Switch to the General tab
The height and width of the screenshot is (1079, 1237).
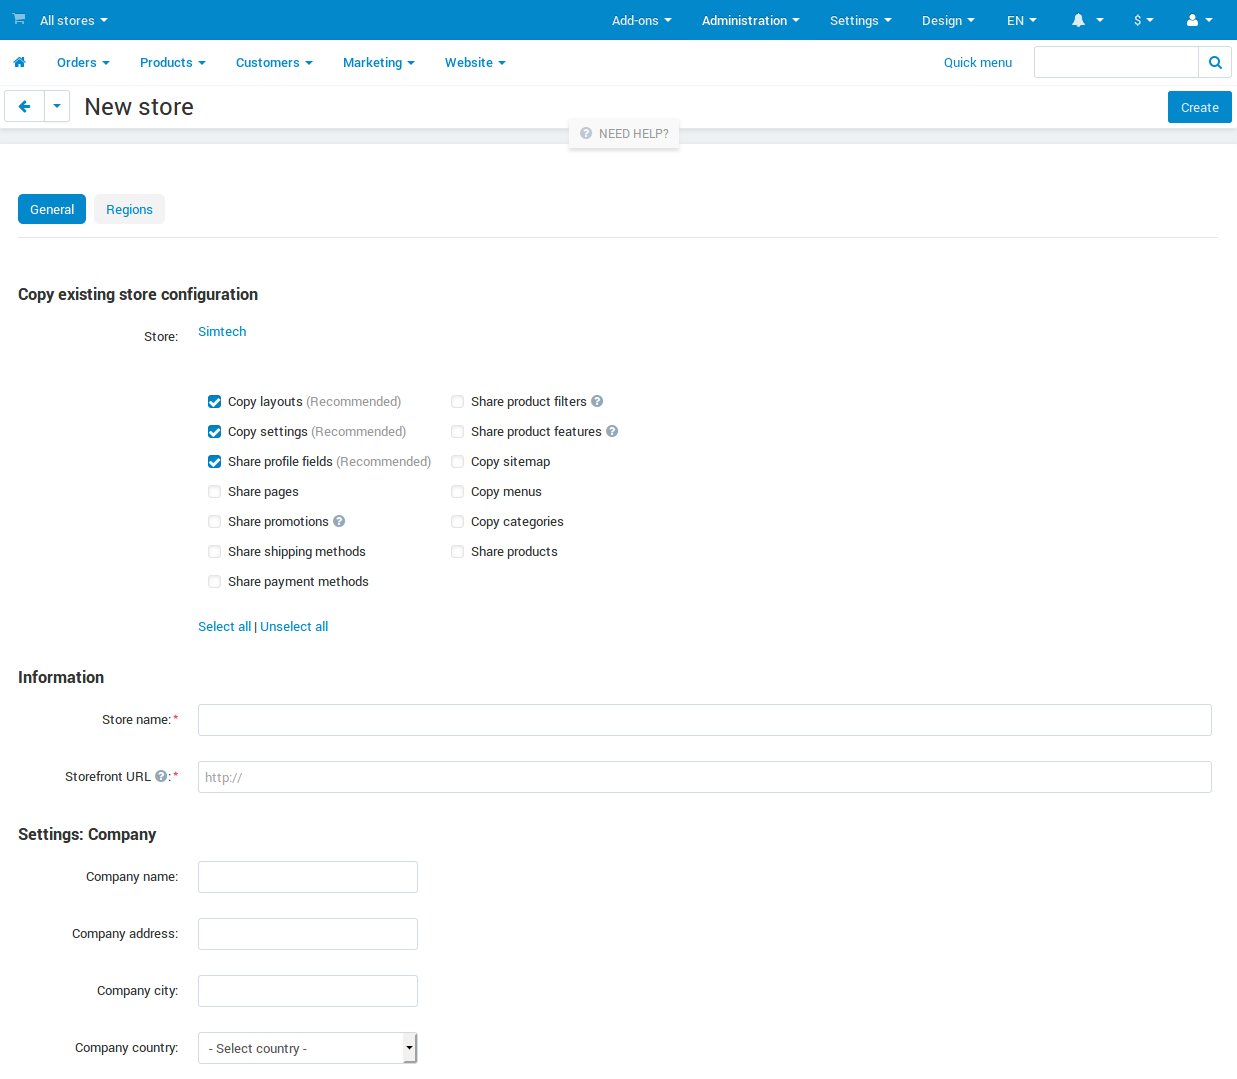click(52, 209)
